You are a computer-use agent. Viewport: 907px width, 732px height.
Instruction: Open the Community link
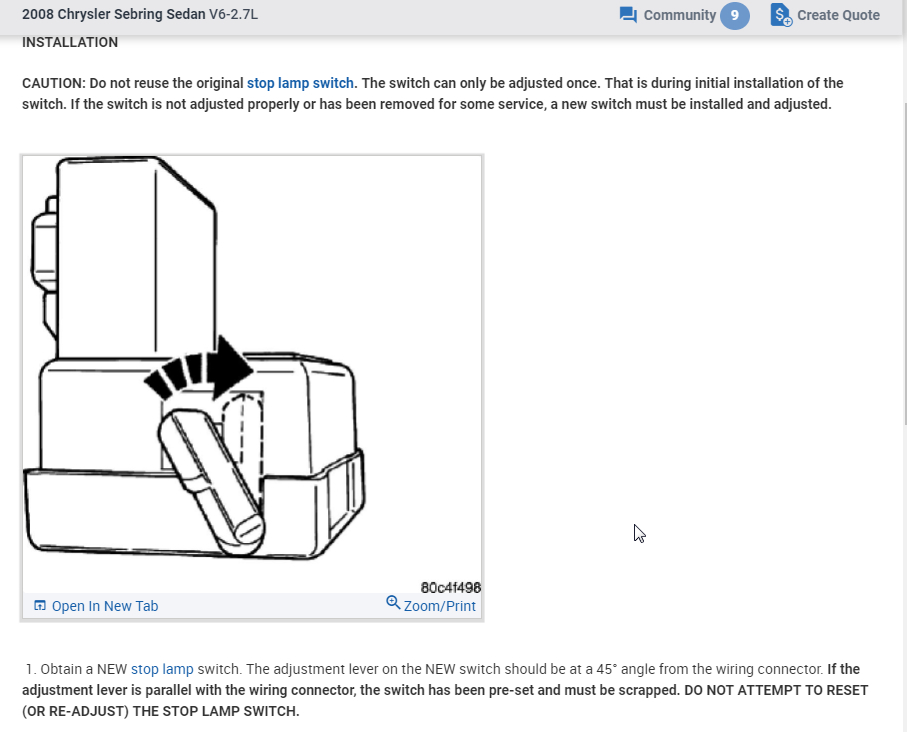(680, 15)
